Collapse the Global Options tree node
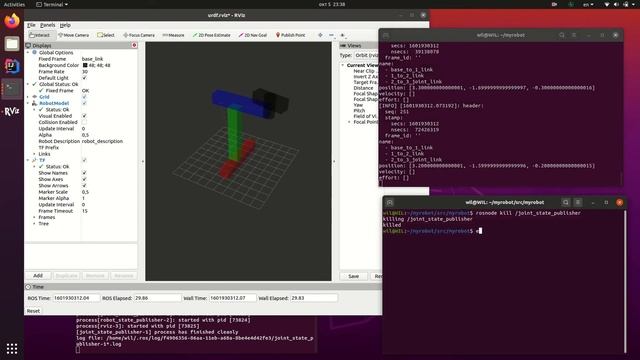 28,52
